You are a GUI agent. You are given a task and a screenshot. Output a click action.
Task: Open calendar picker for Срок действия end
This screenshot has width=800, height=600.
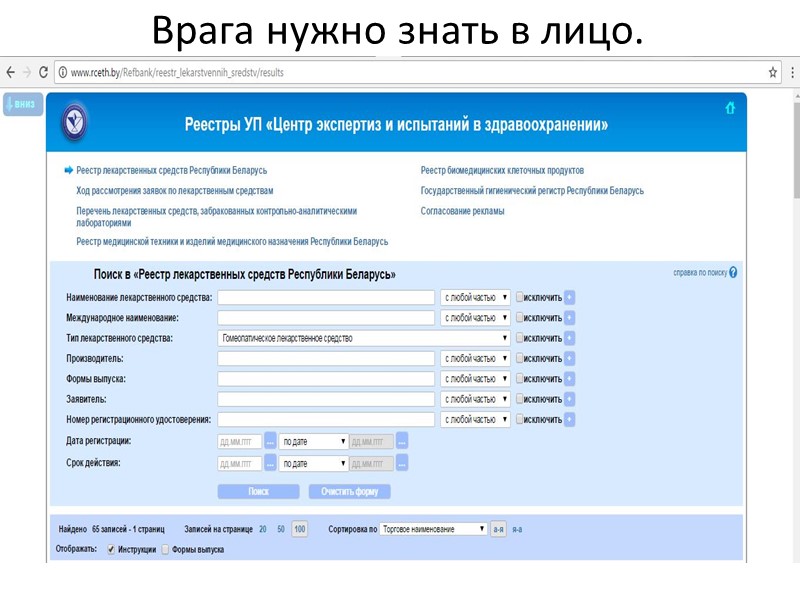click(x=402, y=463)
